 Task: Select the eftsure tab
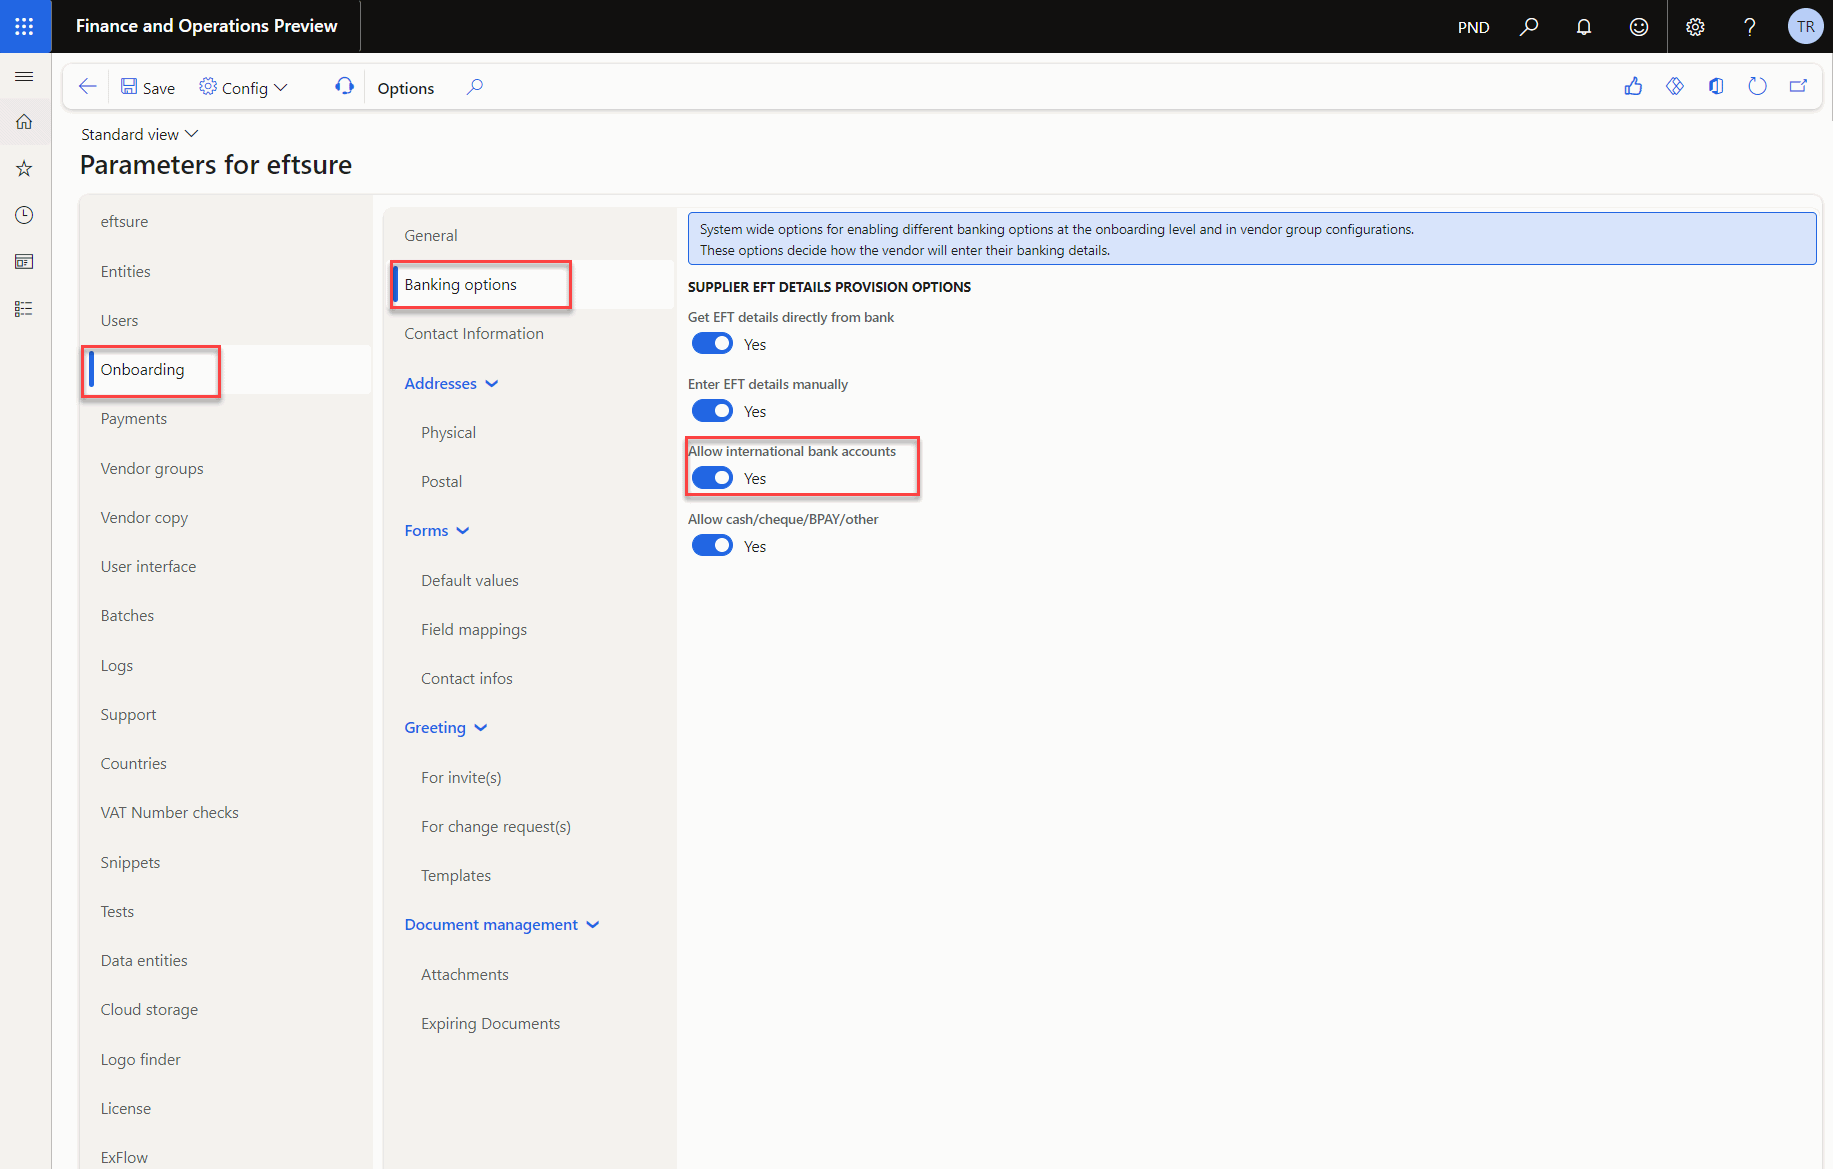pos(226,222)
